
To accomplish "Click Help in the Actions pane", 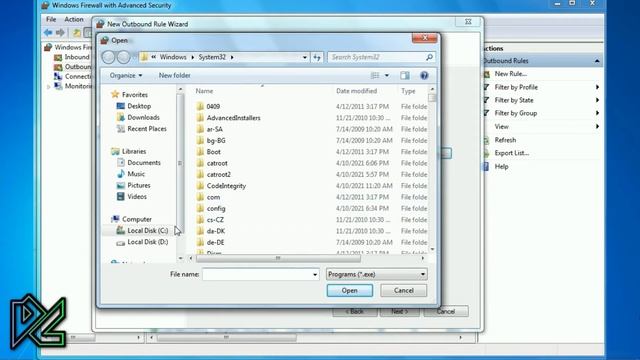I will [x=502, y=167].
